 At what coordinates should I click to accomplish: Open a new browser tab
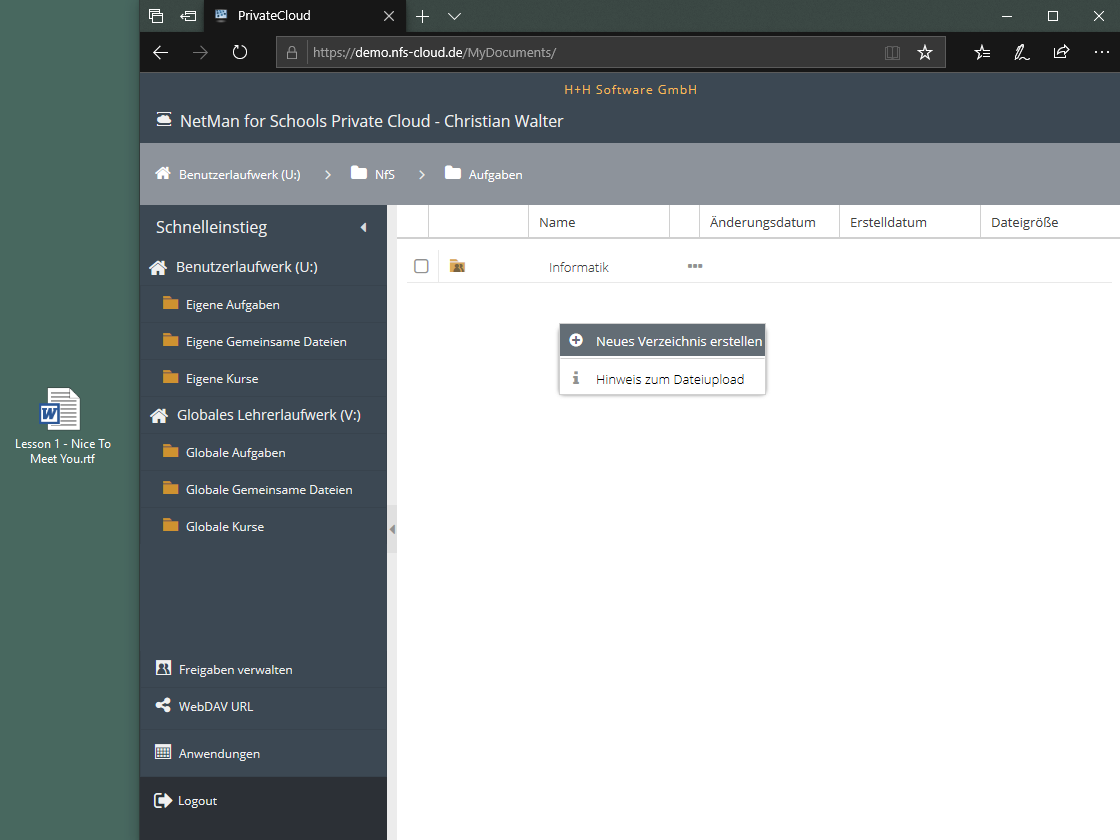click(x=423, y=16)
